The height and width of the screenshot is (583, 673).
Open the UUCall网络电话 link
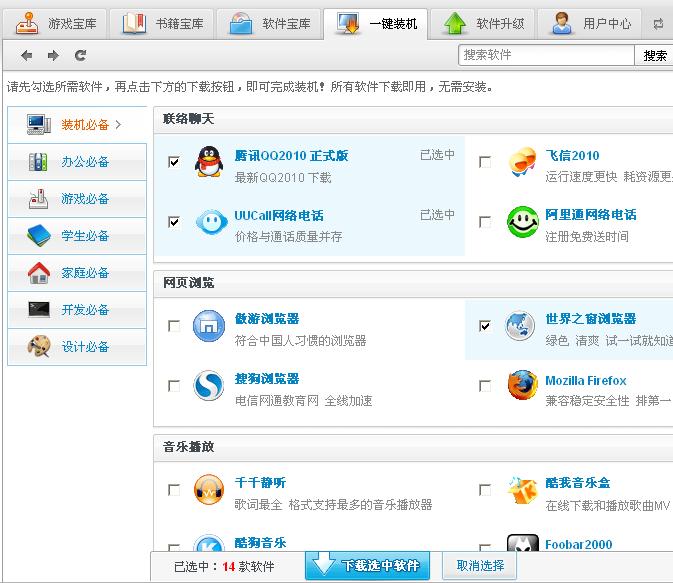279,216
